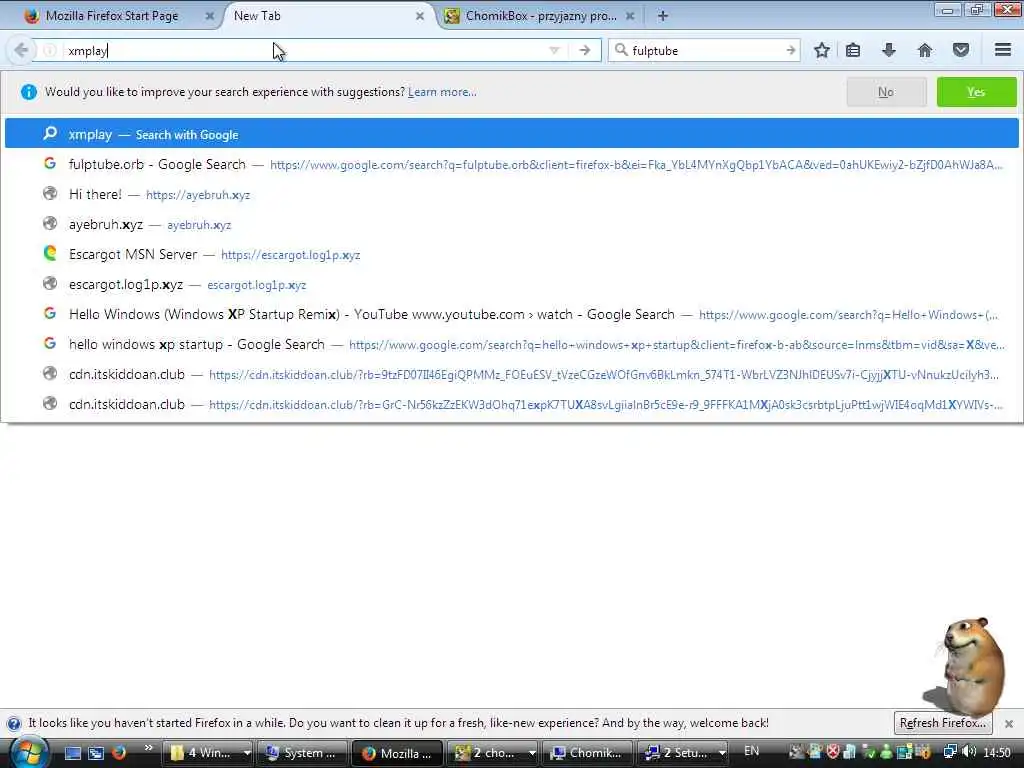This screenshot has width=1024, height=768.
Task: Open the Downloads arrow icon
Action: coord(888,50)
